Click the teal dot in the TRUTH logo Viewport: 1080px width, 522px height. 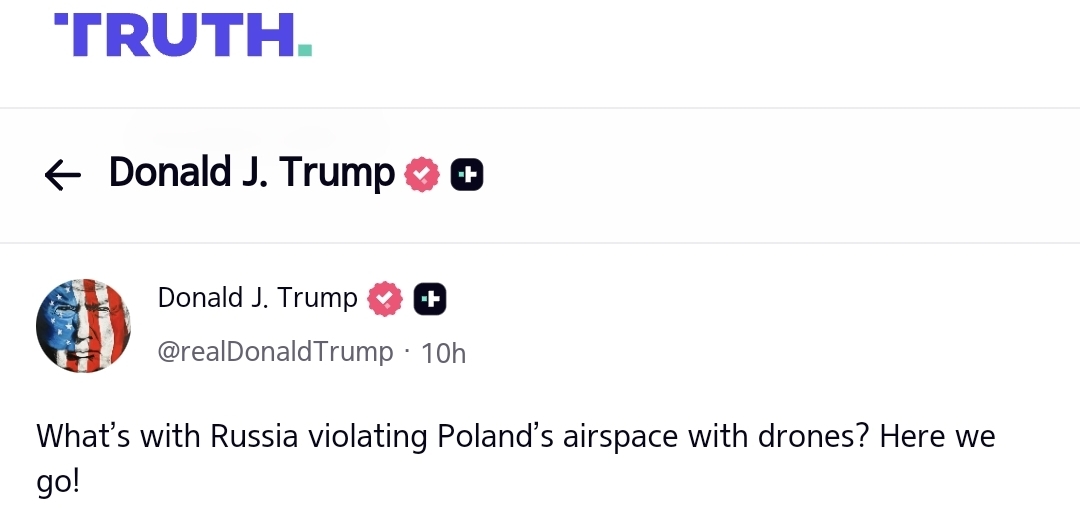point(305,48)
